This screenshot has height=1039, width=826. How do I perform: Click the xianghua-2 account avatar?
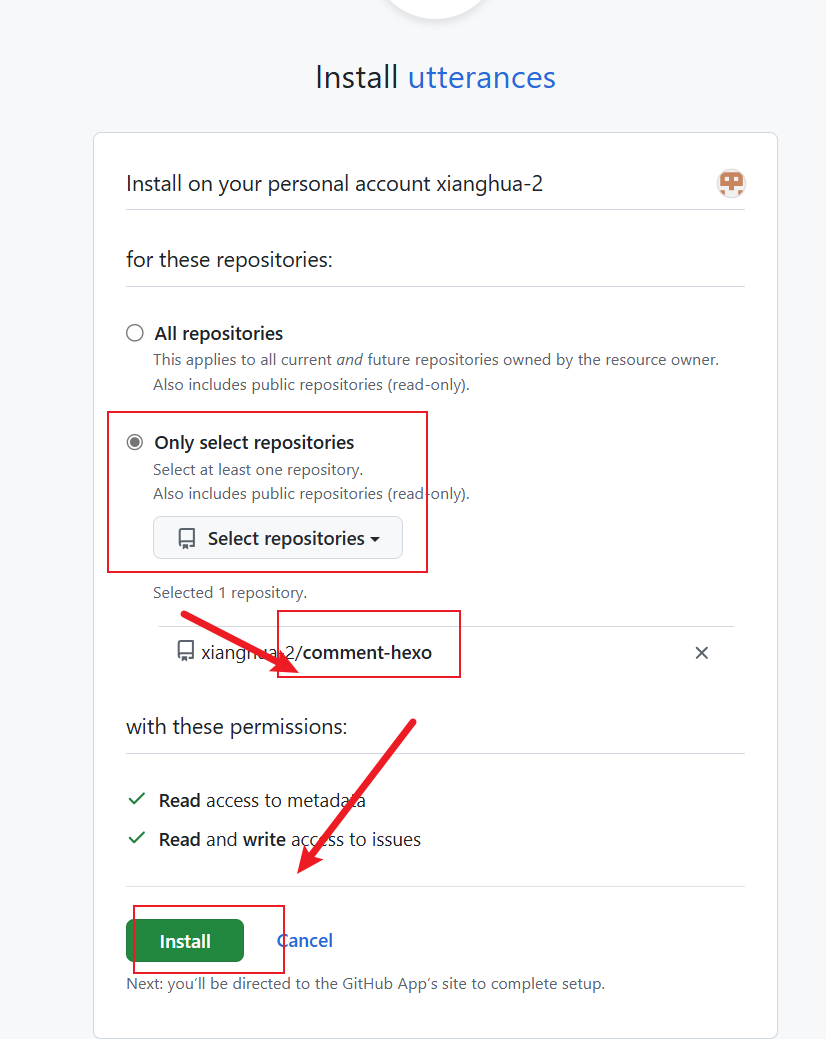point(731,183)
